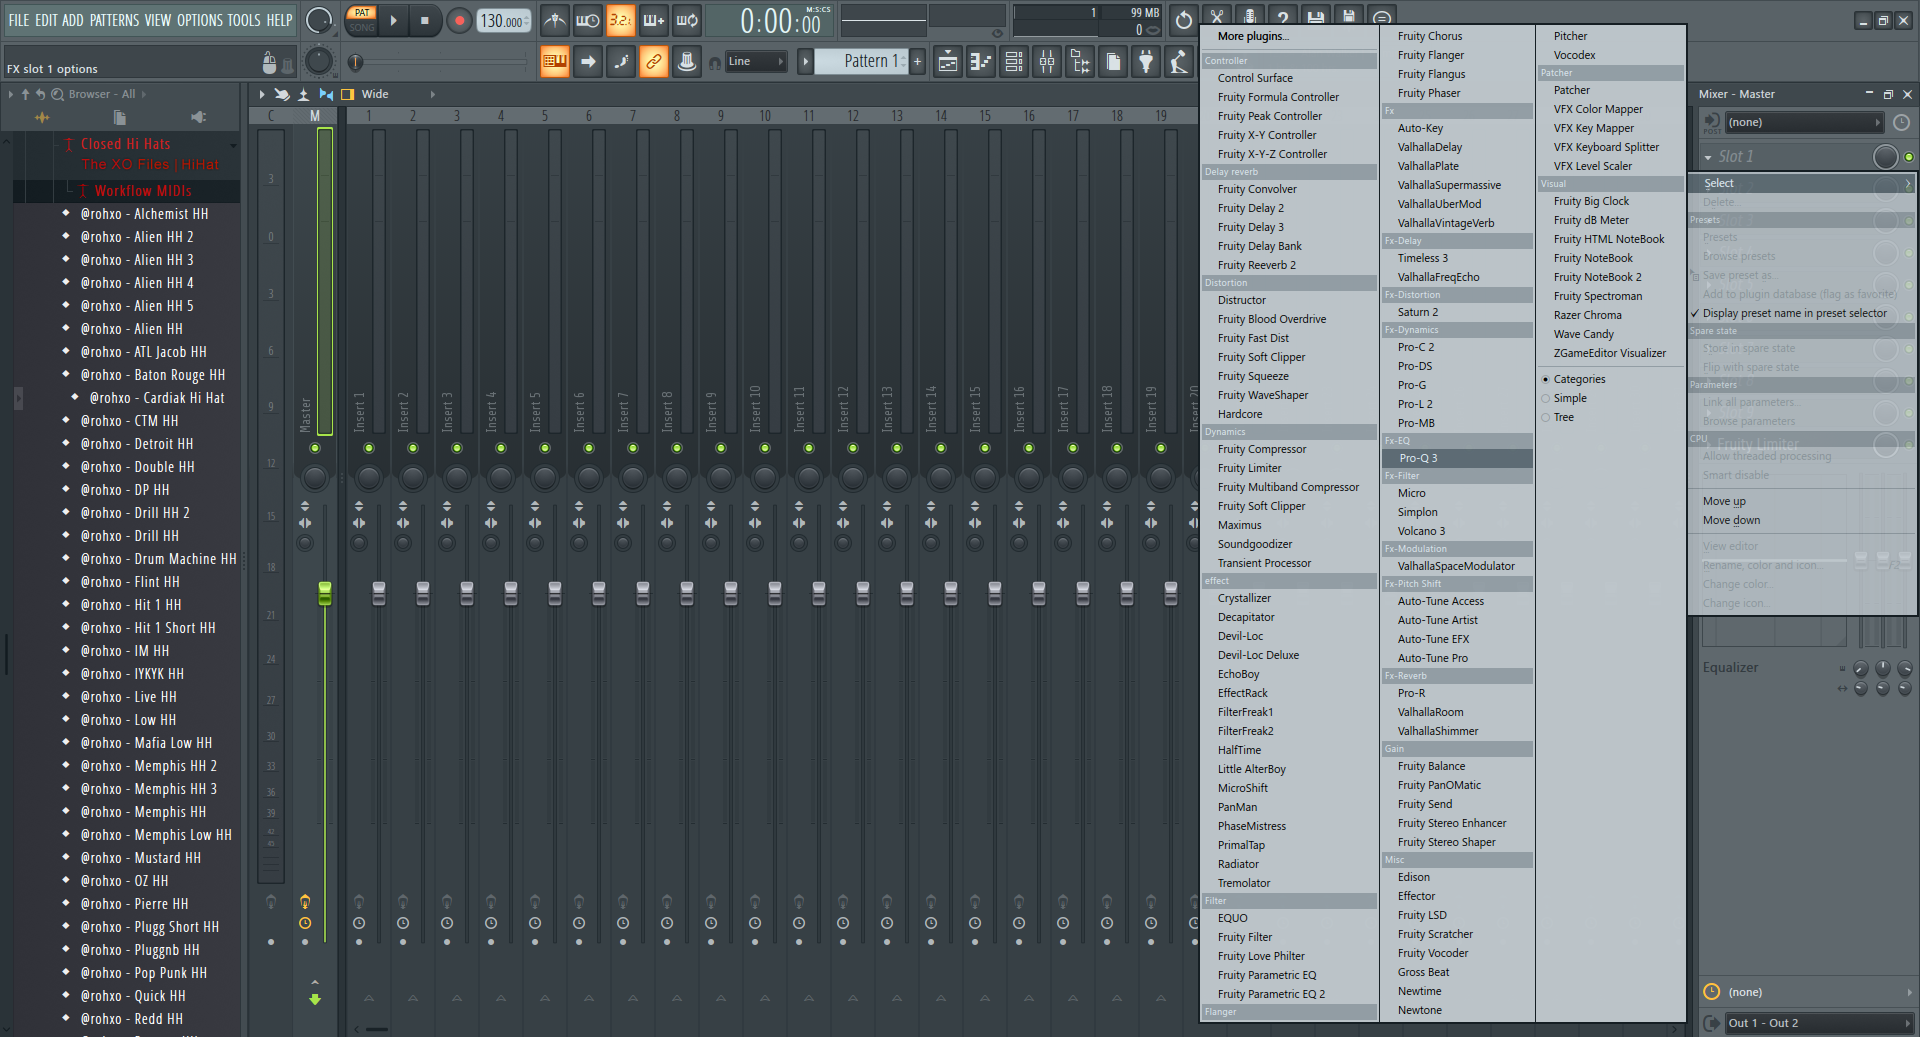This screenshot has height=1037, width=1920.
Task: Start playback with the play button
Action: (x=393, y=20)
